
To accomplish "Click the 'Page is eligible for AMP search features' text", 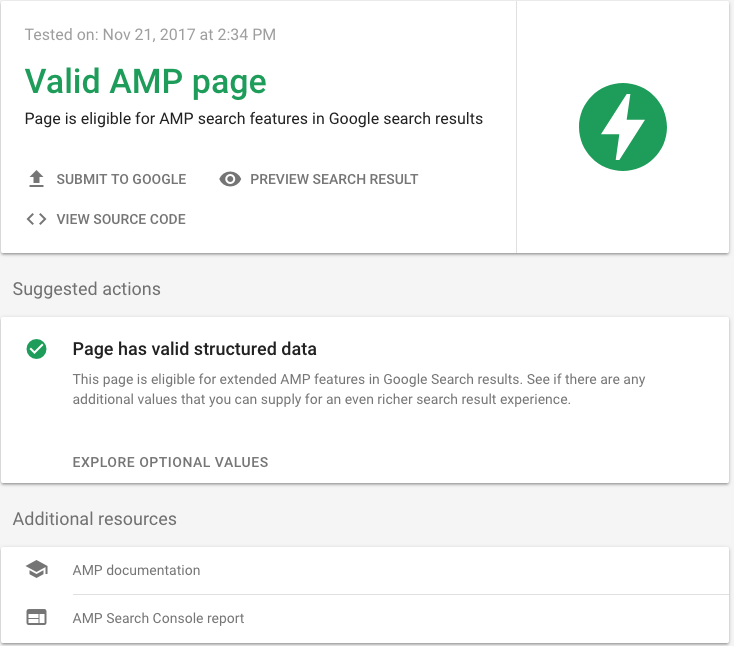I will [x=253, y=118].
